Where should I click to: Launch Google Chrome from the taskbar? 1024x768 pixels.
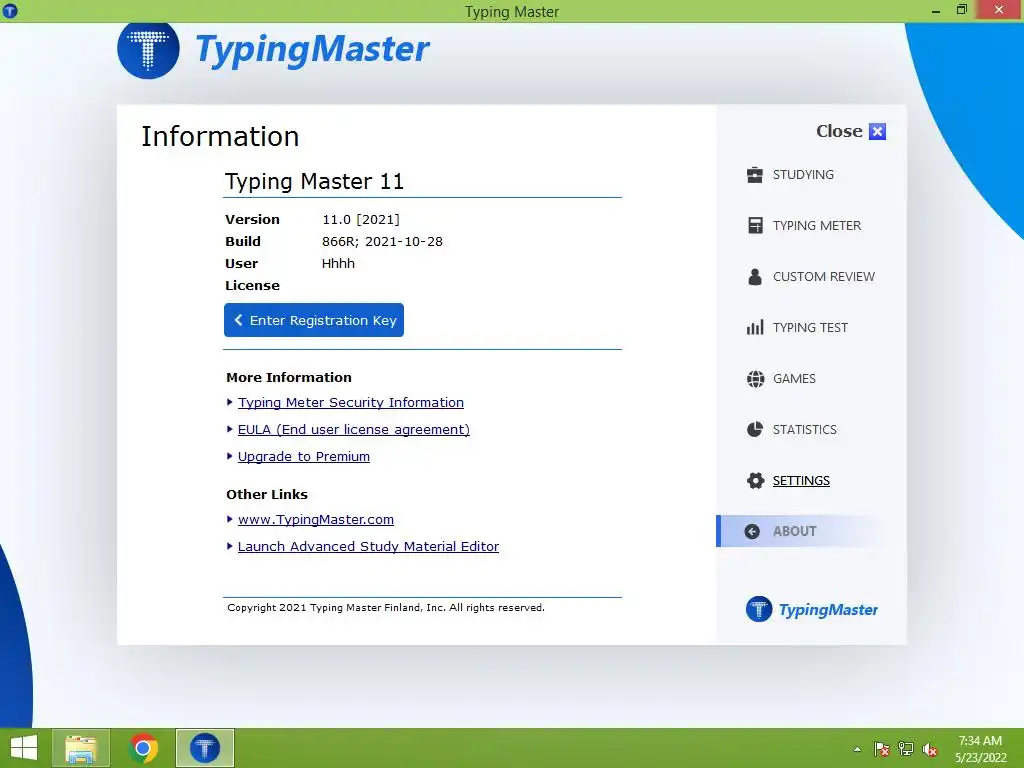click(x=143, y=748)
